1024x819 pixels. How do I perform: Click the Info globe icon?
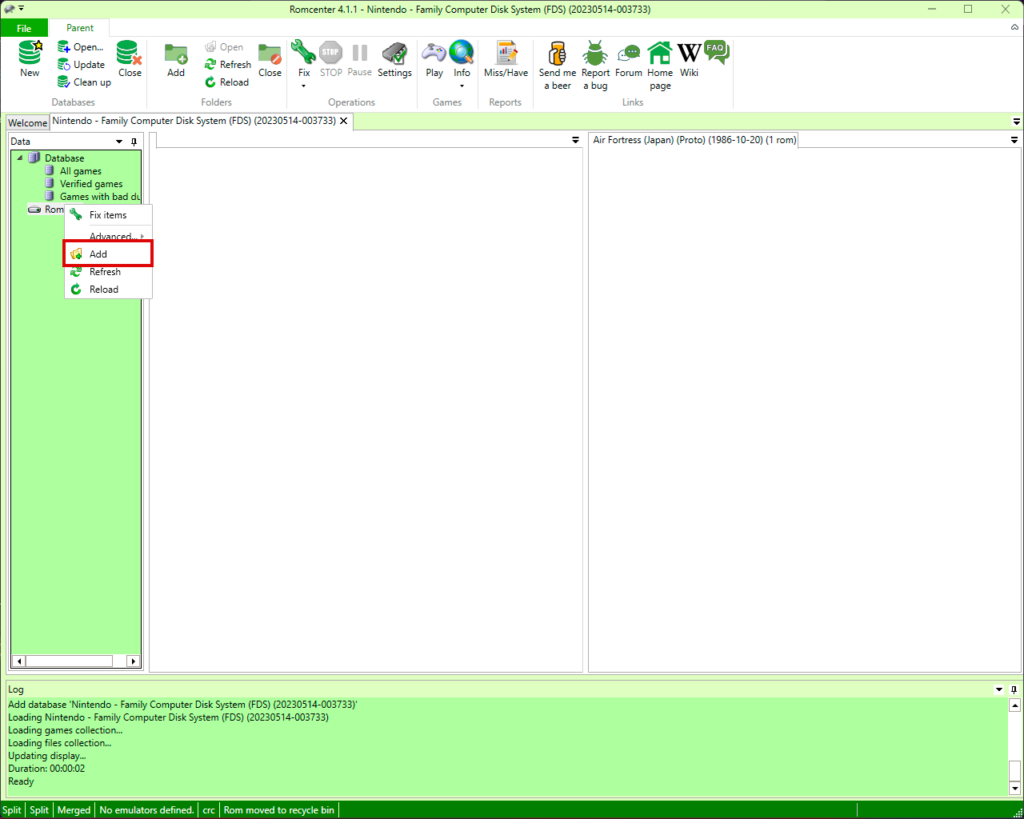point(462,52)
